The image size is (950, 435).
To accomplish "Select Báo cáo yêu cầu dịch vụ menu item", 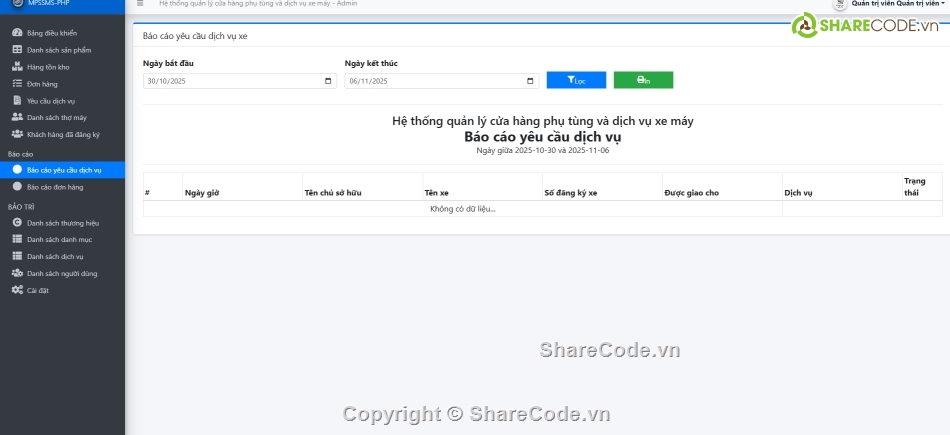I will tap(64, 170).
